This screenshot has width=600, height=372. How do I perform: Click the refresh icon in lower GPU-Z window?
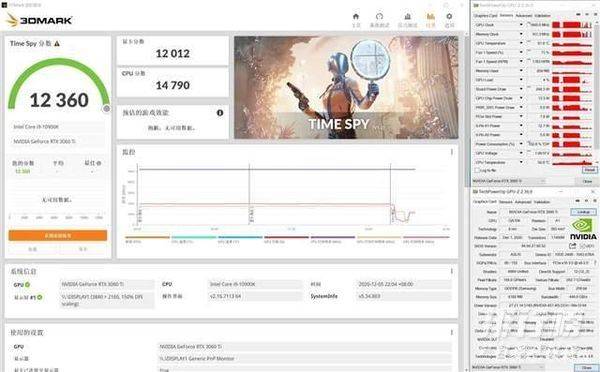click(586, 201)
